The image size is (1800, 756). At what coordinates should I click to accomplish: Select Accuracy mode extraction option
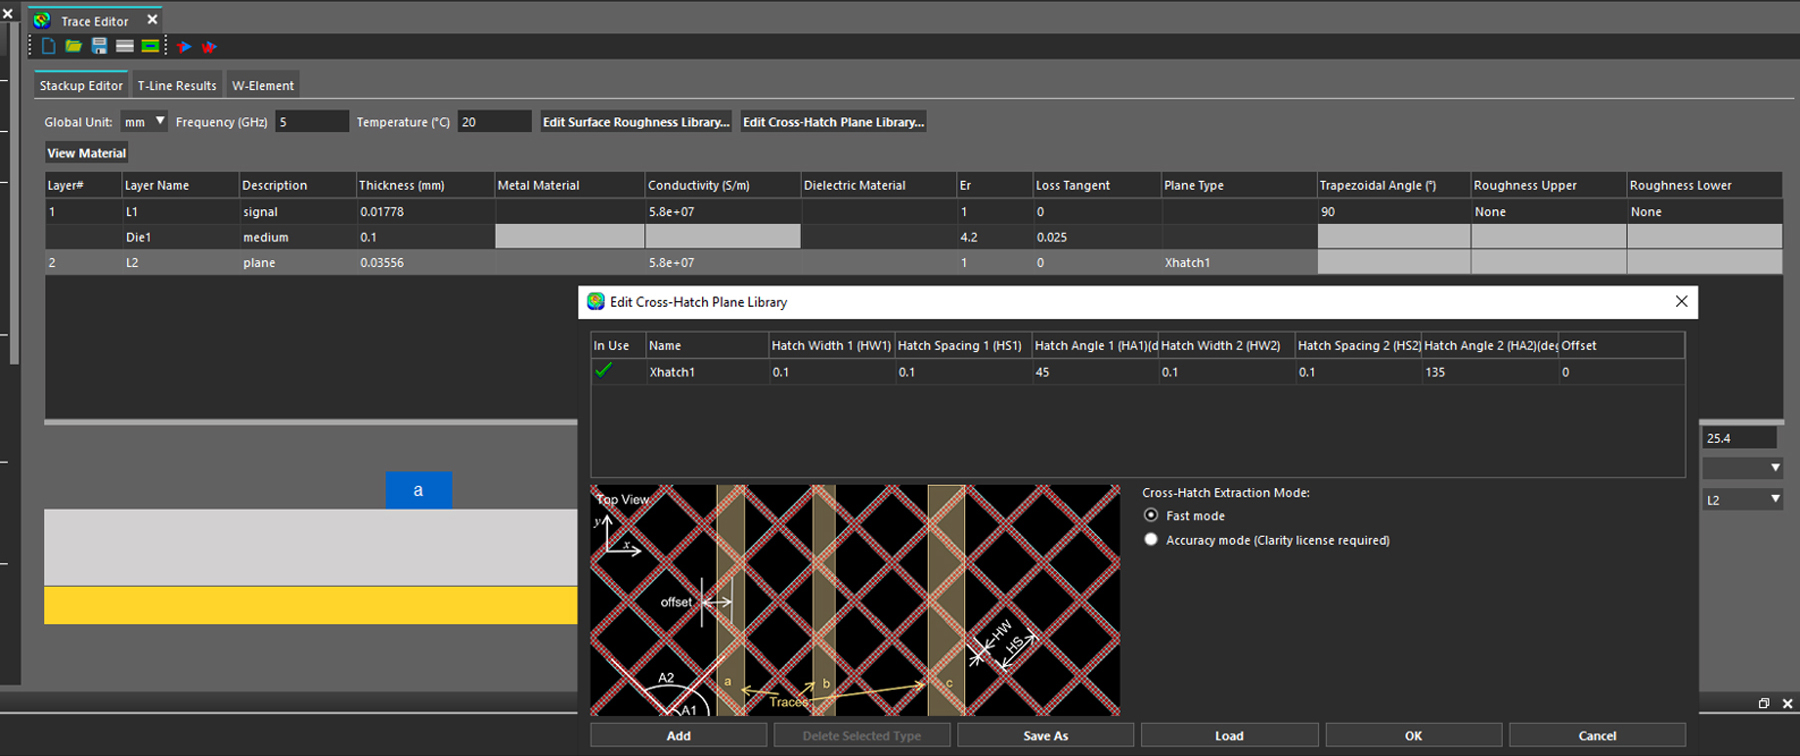point(1151,540)
